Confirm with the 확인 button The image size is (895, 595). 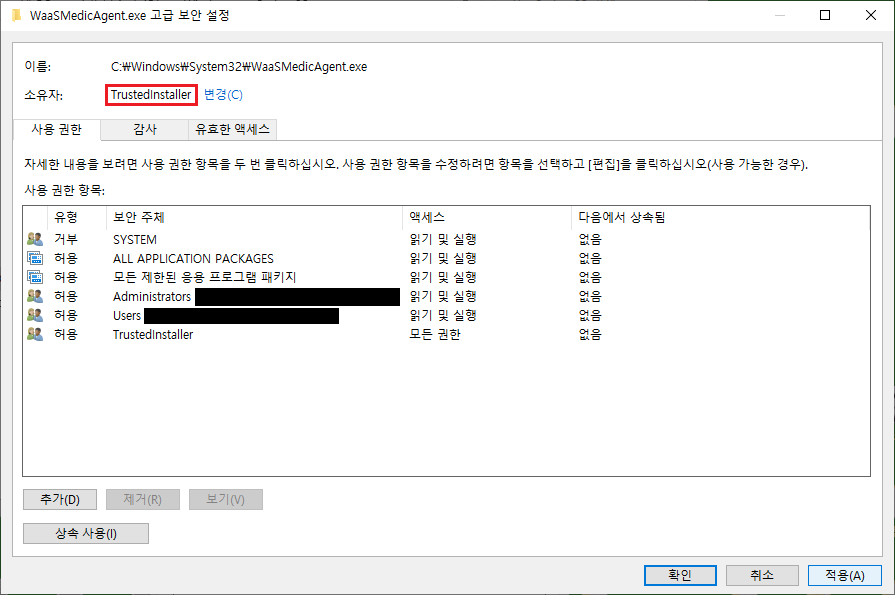pos(680,576)
